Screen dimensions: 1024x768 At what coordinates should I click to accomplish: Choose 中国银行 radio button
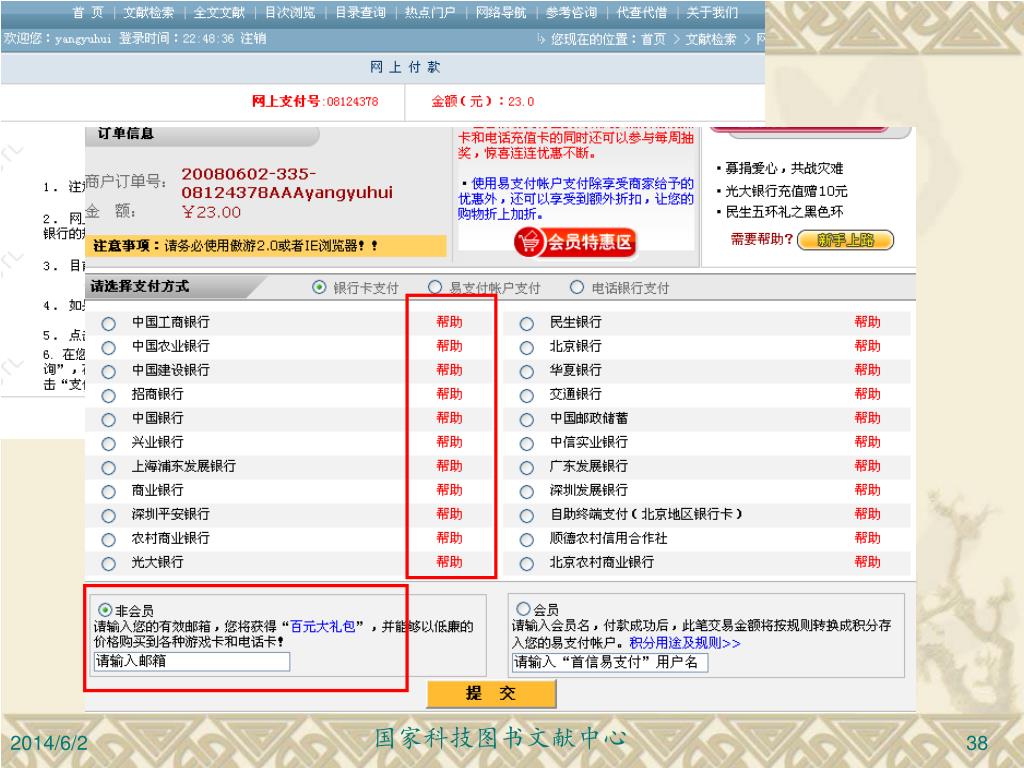(x=108, y=419)
